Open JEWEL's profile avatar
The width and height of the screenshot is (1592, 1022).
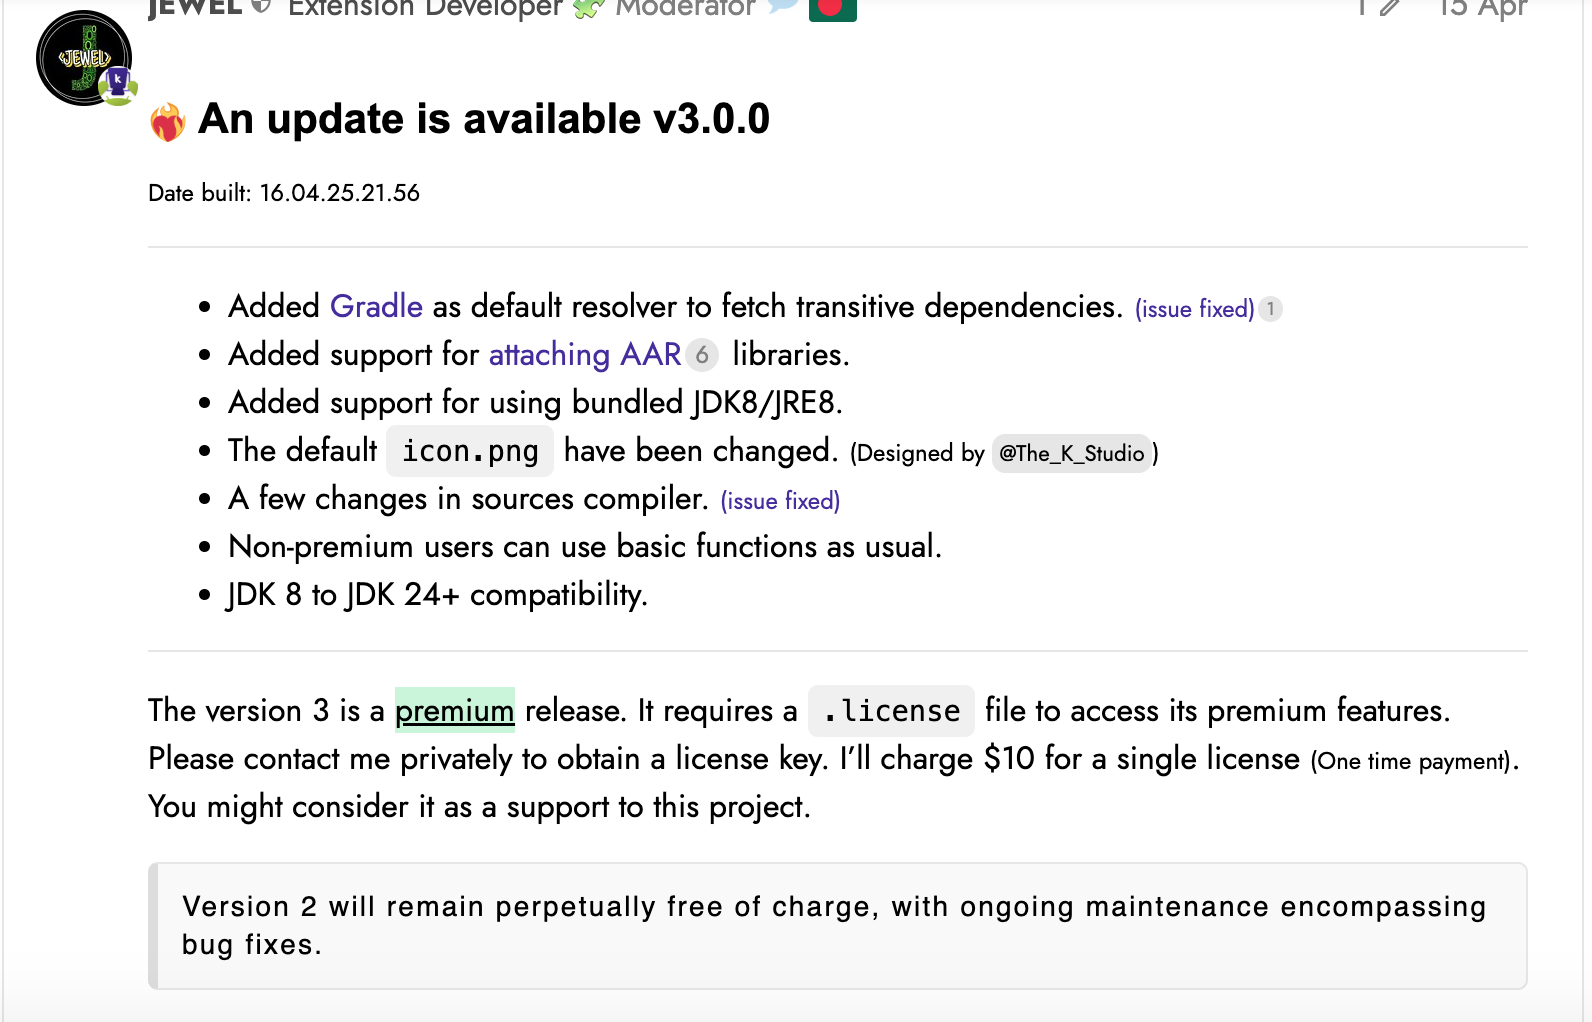click(x=83, y=58)
